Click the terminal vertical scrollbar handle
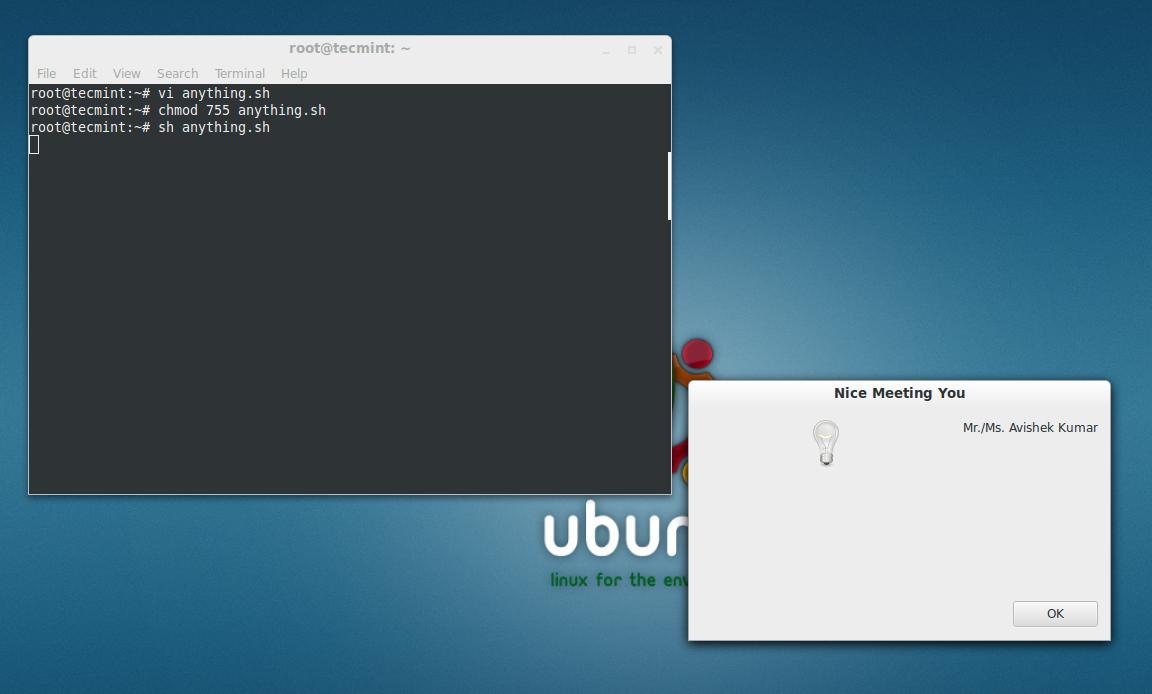1152x694 pixels. pos(669,186)
